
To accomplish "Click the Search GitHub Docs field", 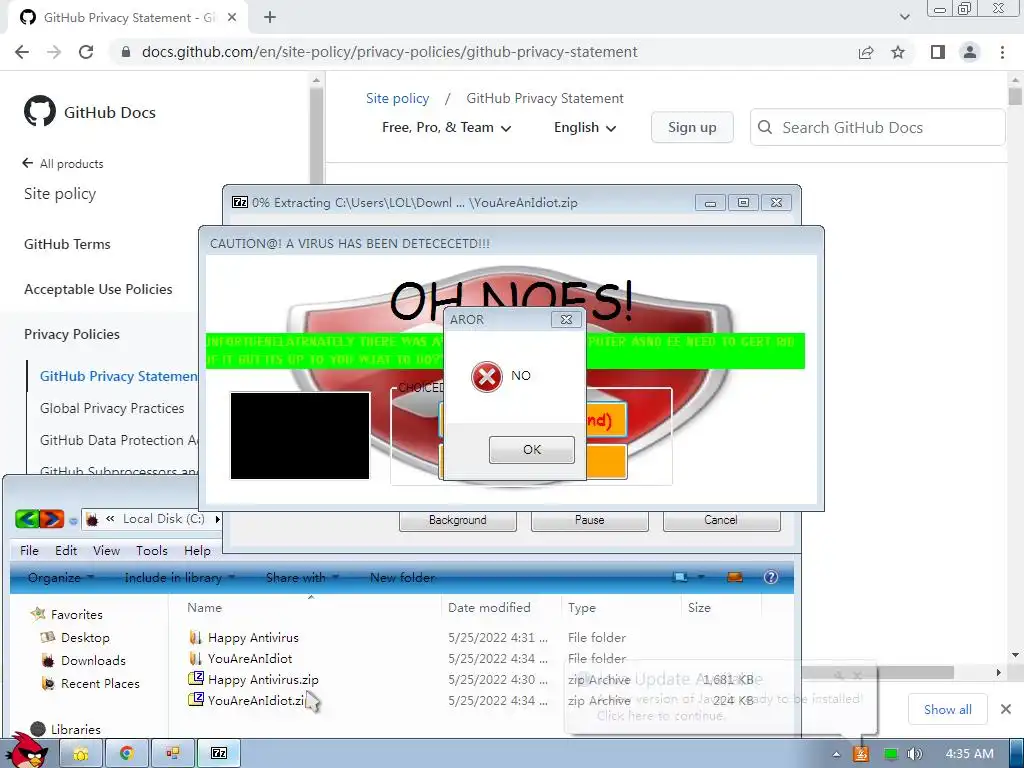I will click(877, 127).
